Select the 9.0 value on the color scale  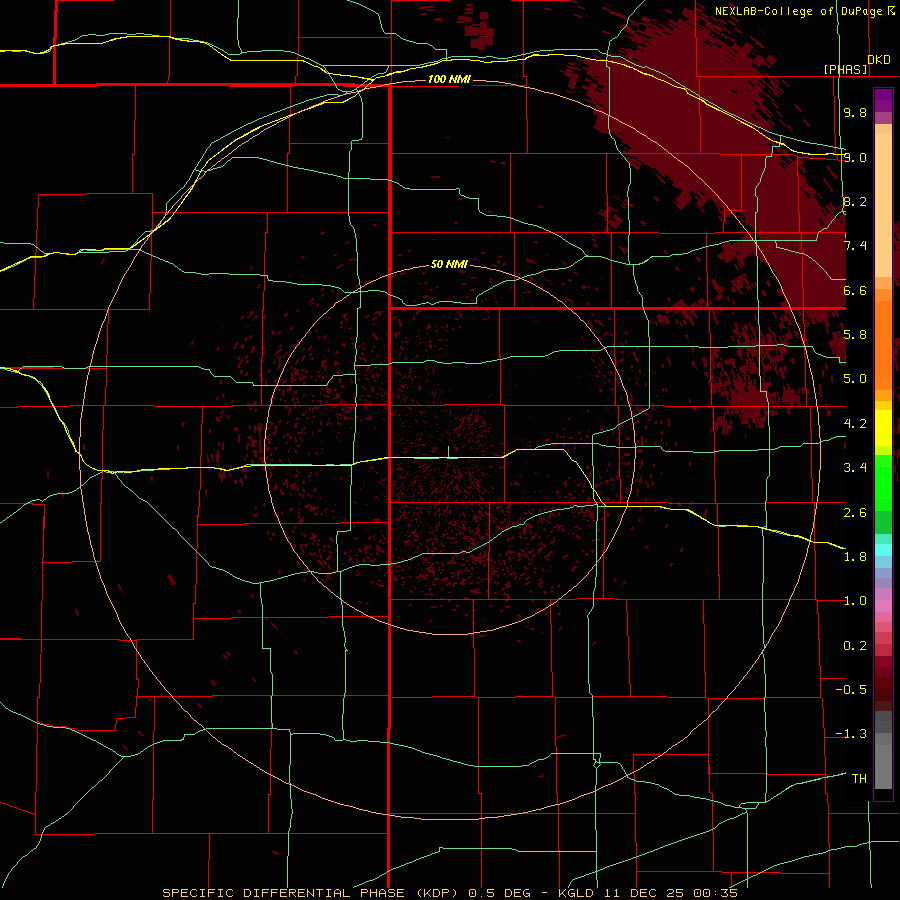tap(855, 157)
